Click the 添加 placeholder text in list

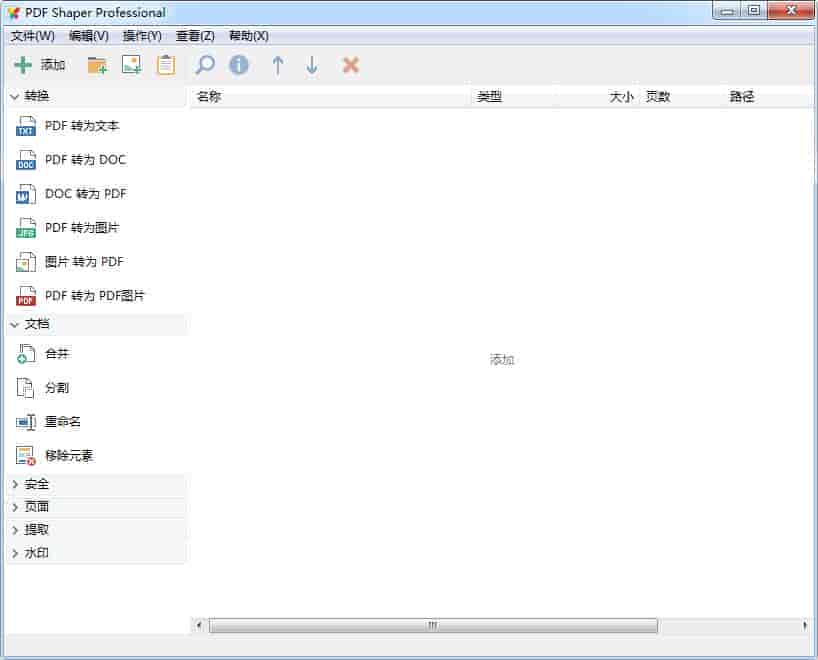(x=502, y=359)
